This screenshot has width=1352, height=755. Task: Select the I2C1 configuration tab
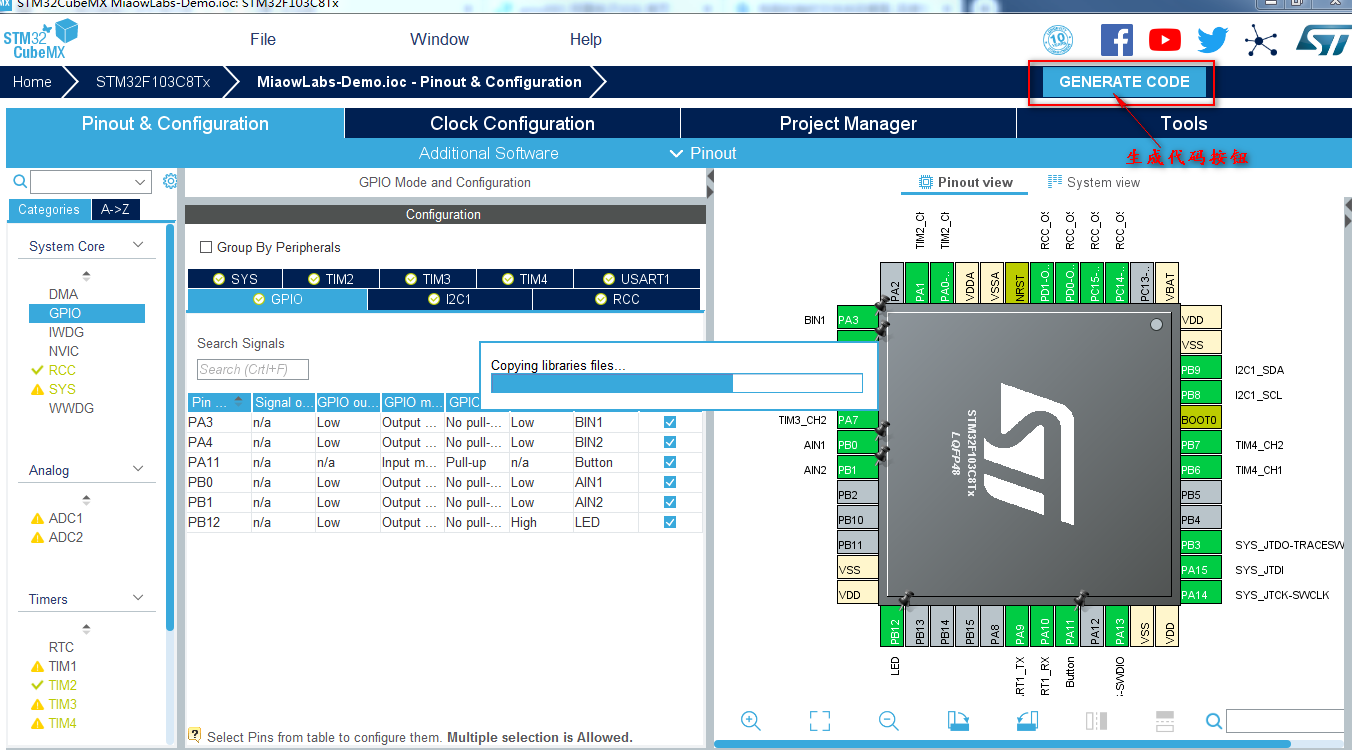click(450, 299)
